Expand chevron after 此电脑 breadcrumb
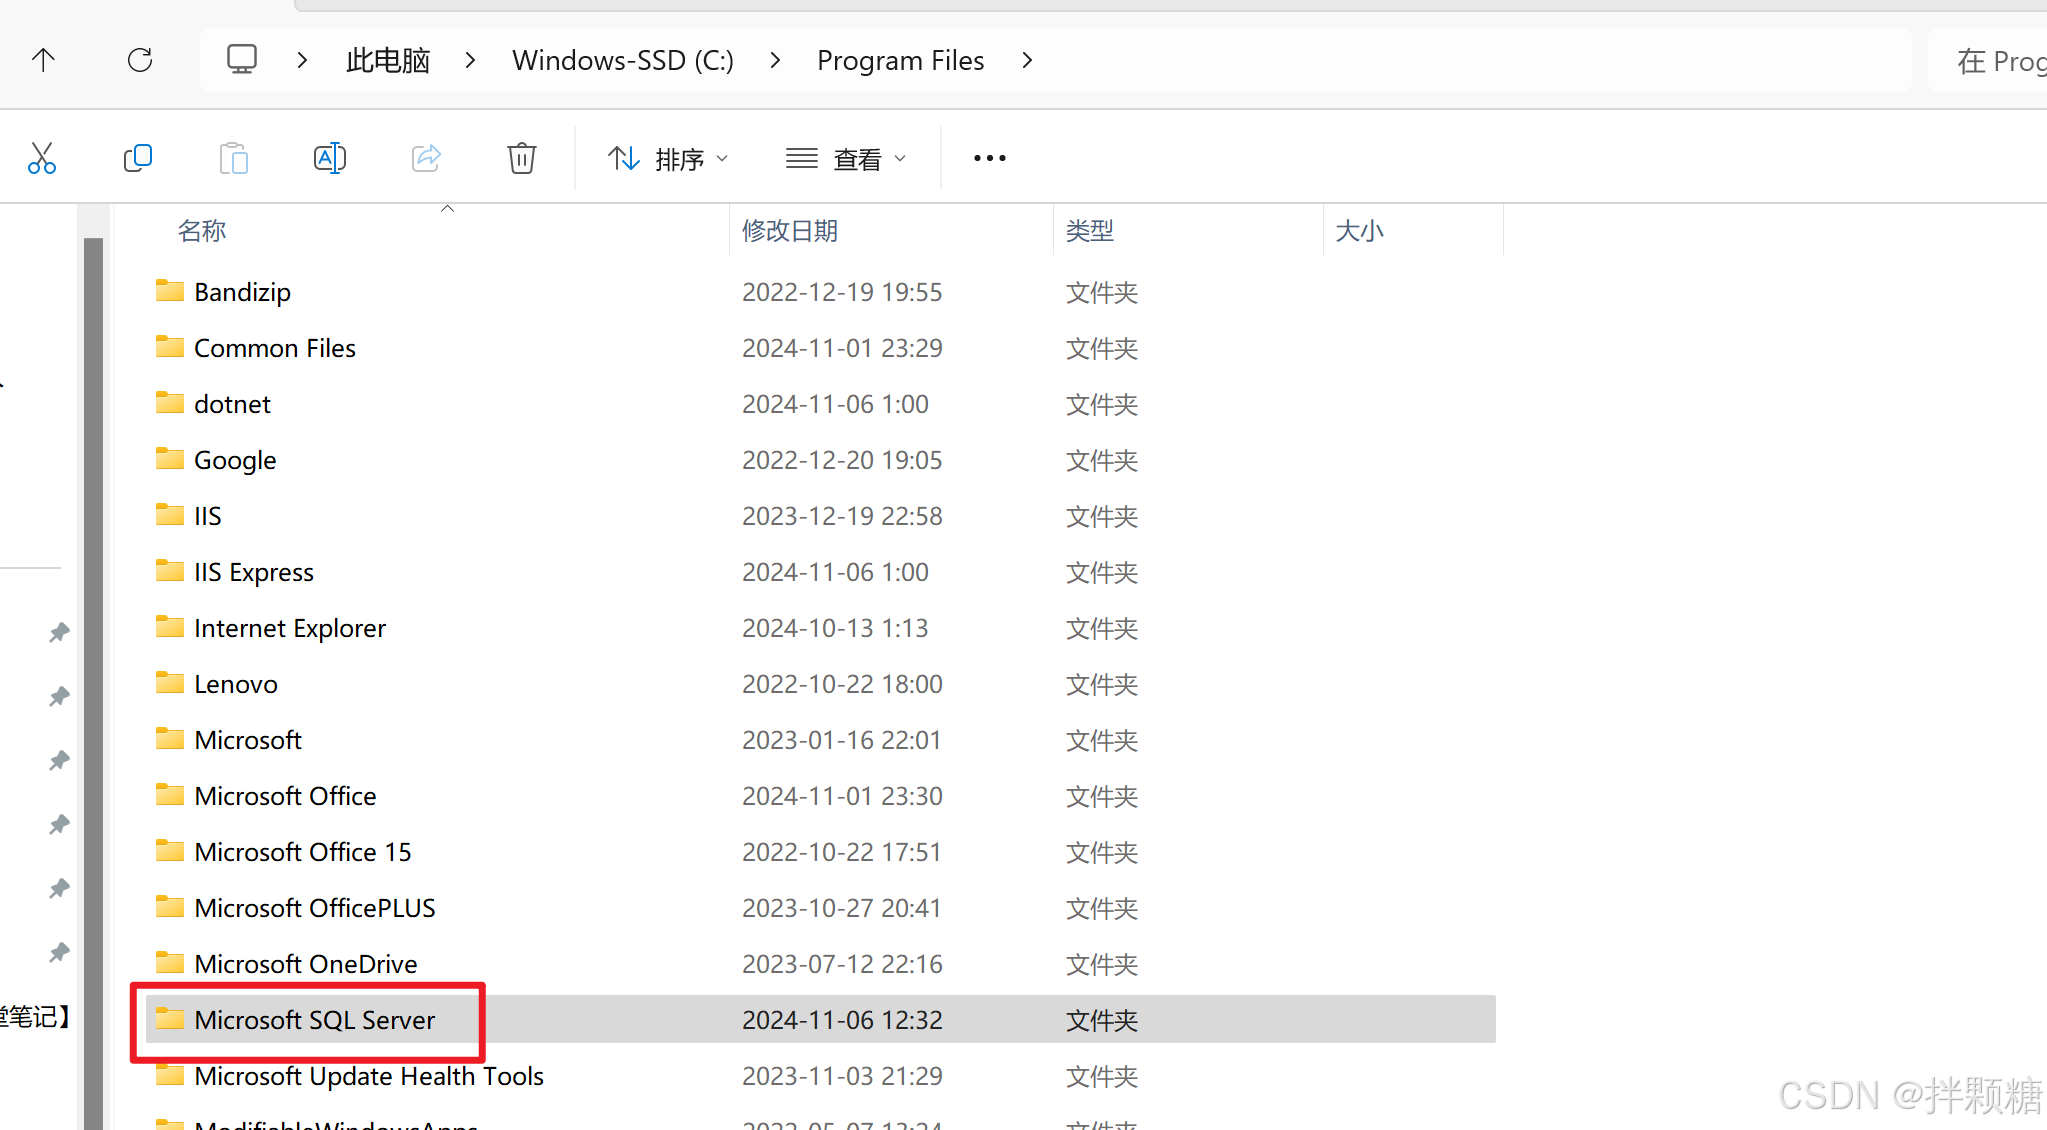 pyautogui.click(x=470, y=60)
